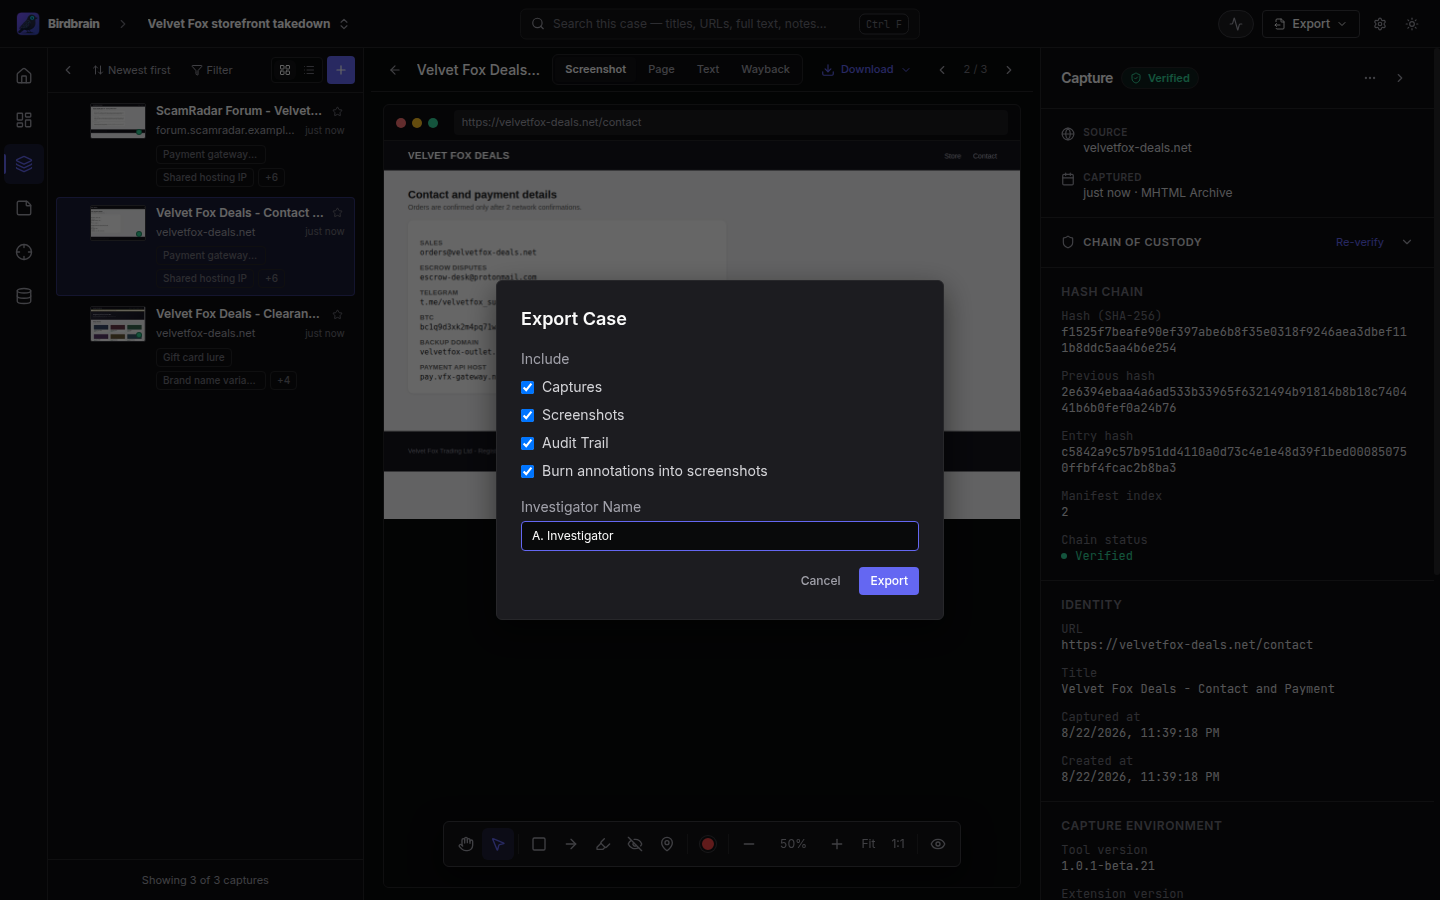Screen dimensions: 1440x900
Task: Switch capture list to grid view
Action: coord(285,70)
